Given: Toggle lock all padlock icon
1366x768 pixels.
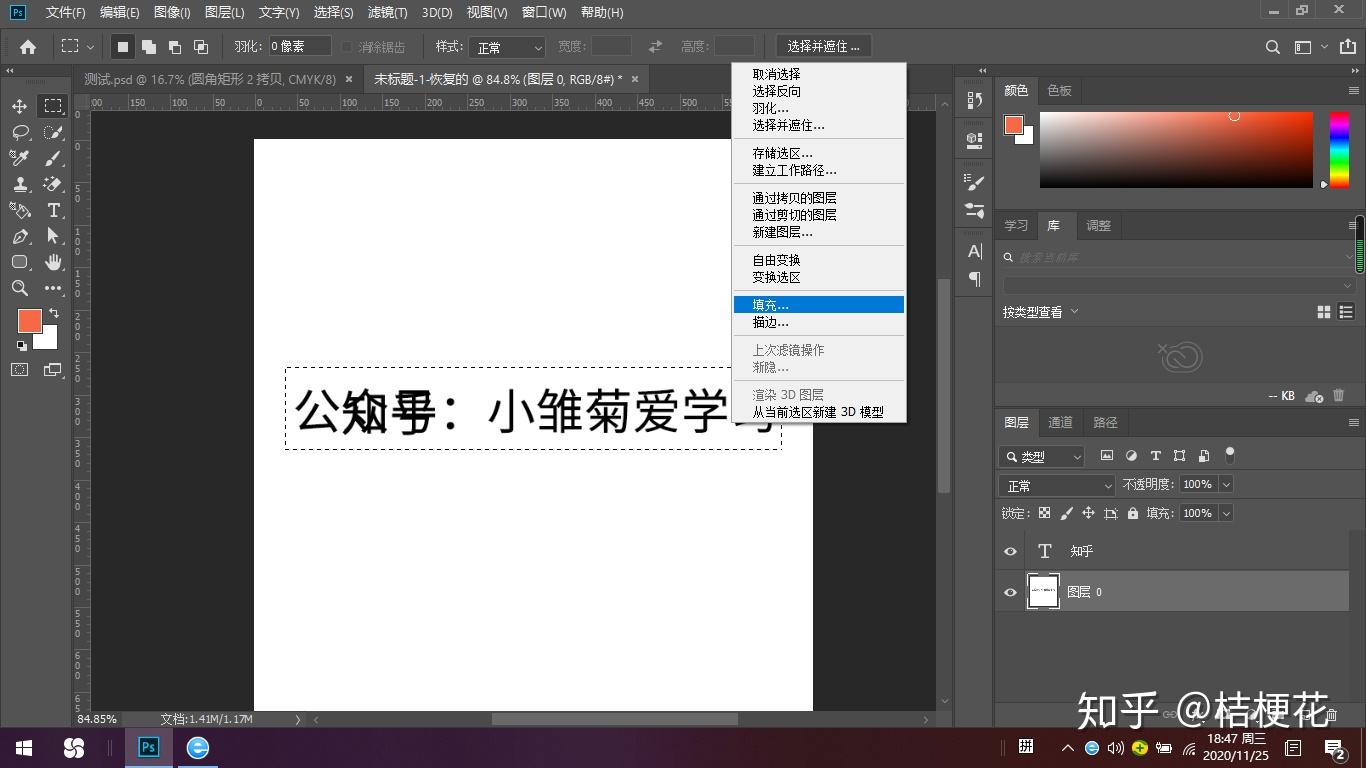Looking at the screenshot, I should click(x=1132, y=513).
